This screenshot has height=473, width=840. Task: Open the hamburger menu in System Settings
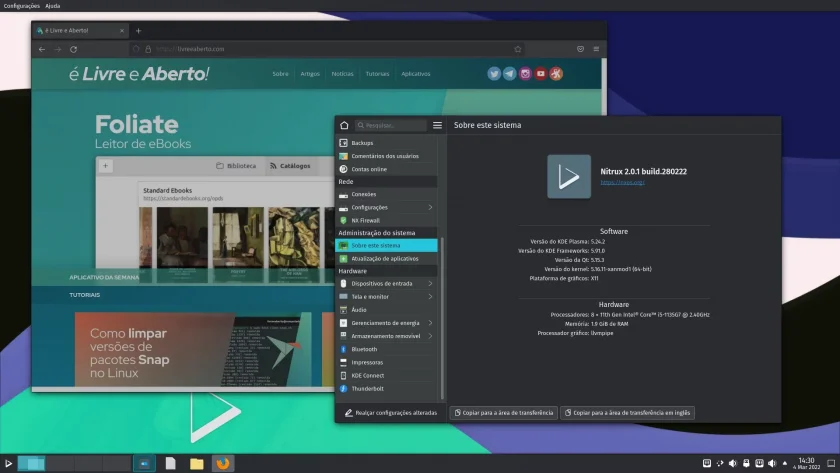(x=437, y=125)
